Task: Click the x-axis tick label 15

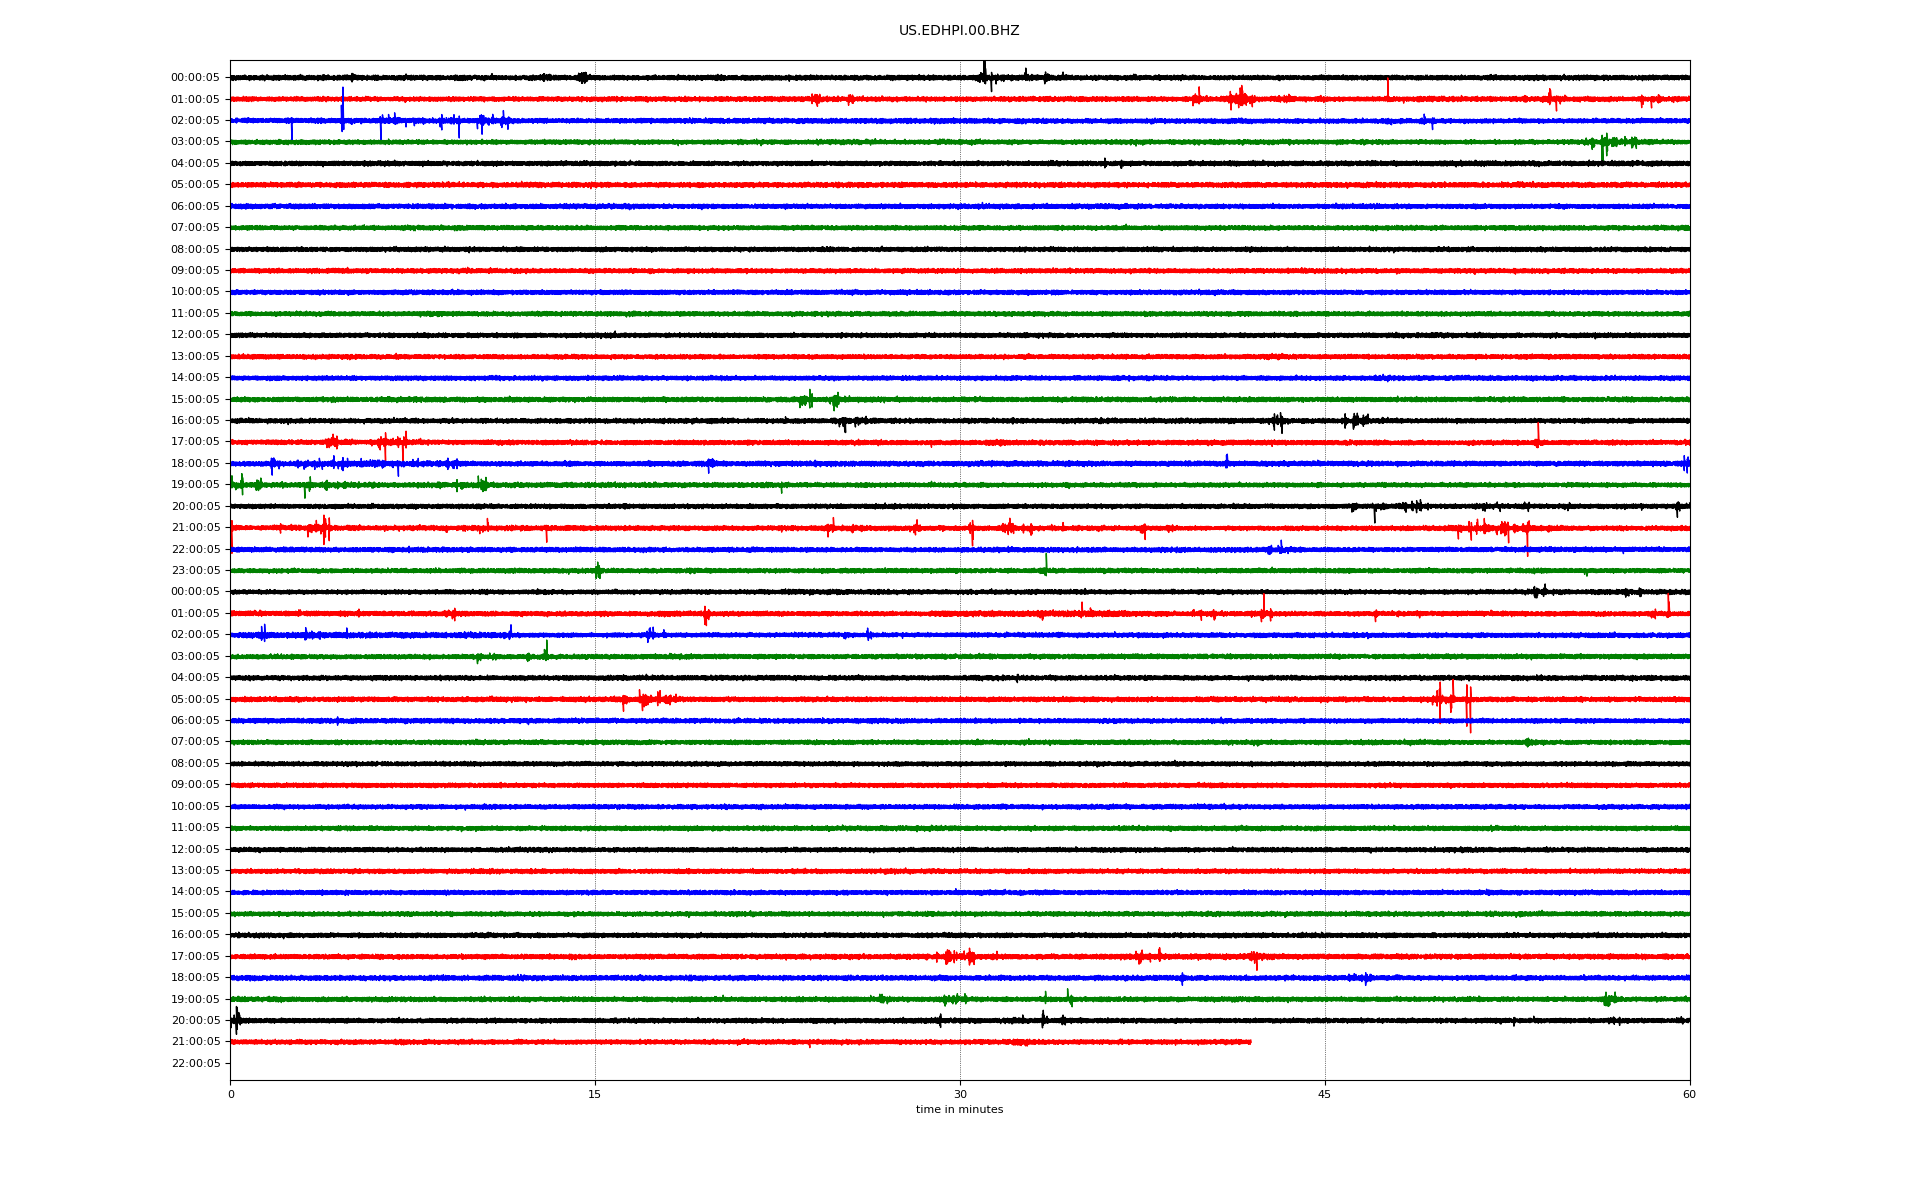Action: (595, 1094)
